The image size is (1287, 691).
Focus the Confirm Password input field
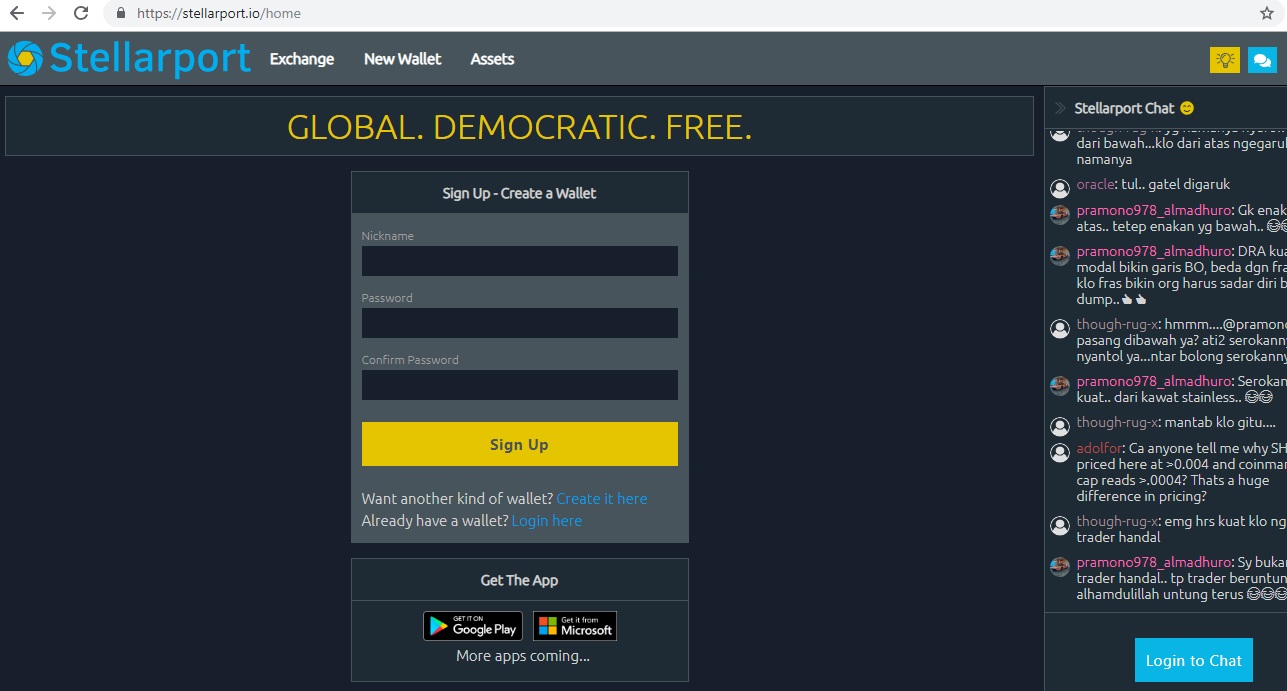[520, 385]
